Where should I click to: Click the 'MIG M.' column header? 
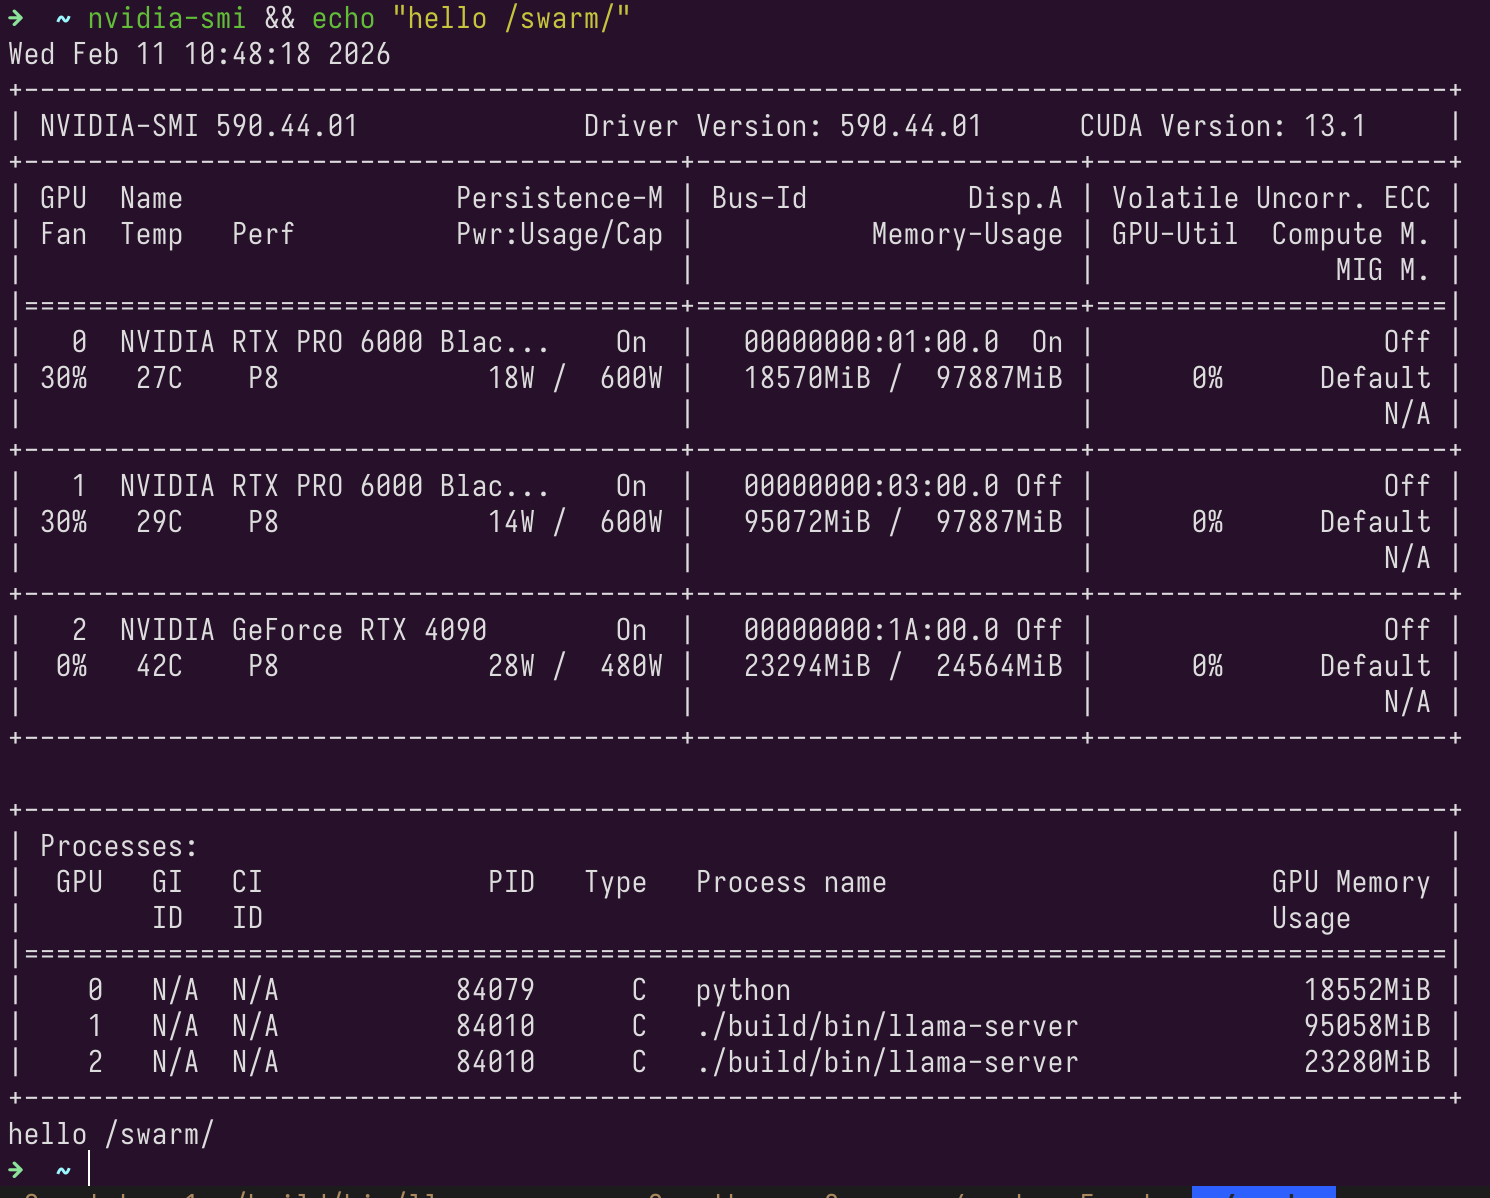point(1383,270)
